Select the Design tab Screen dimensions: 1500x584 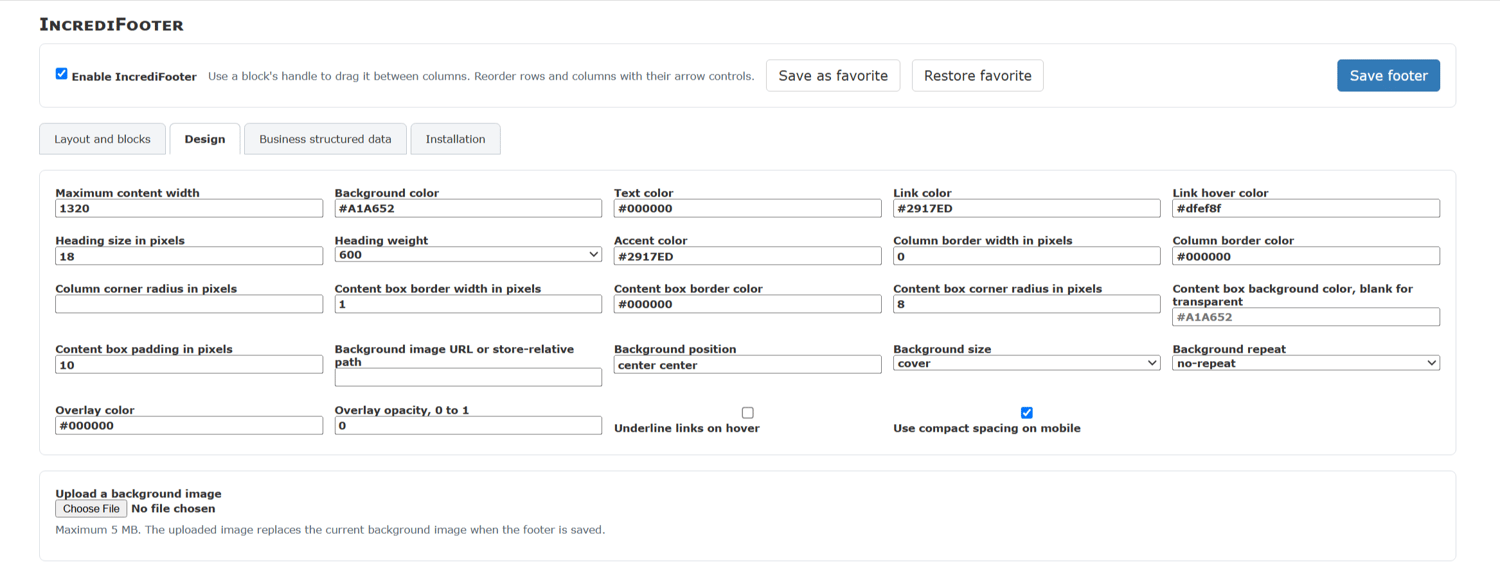pos(205,139)
